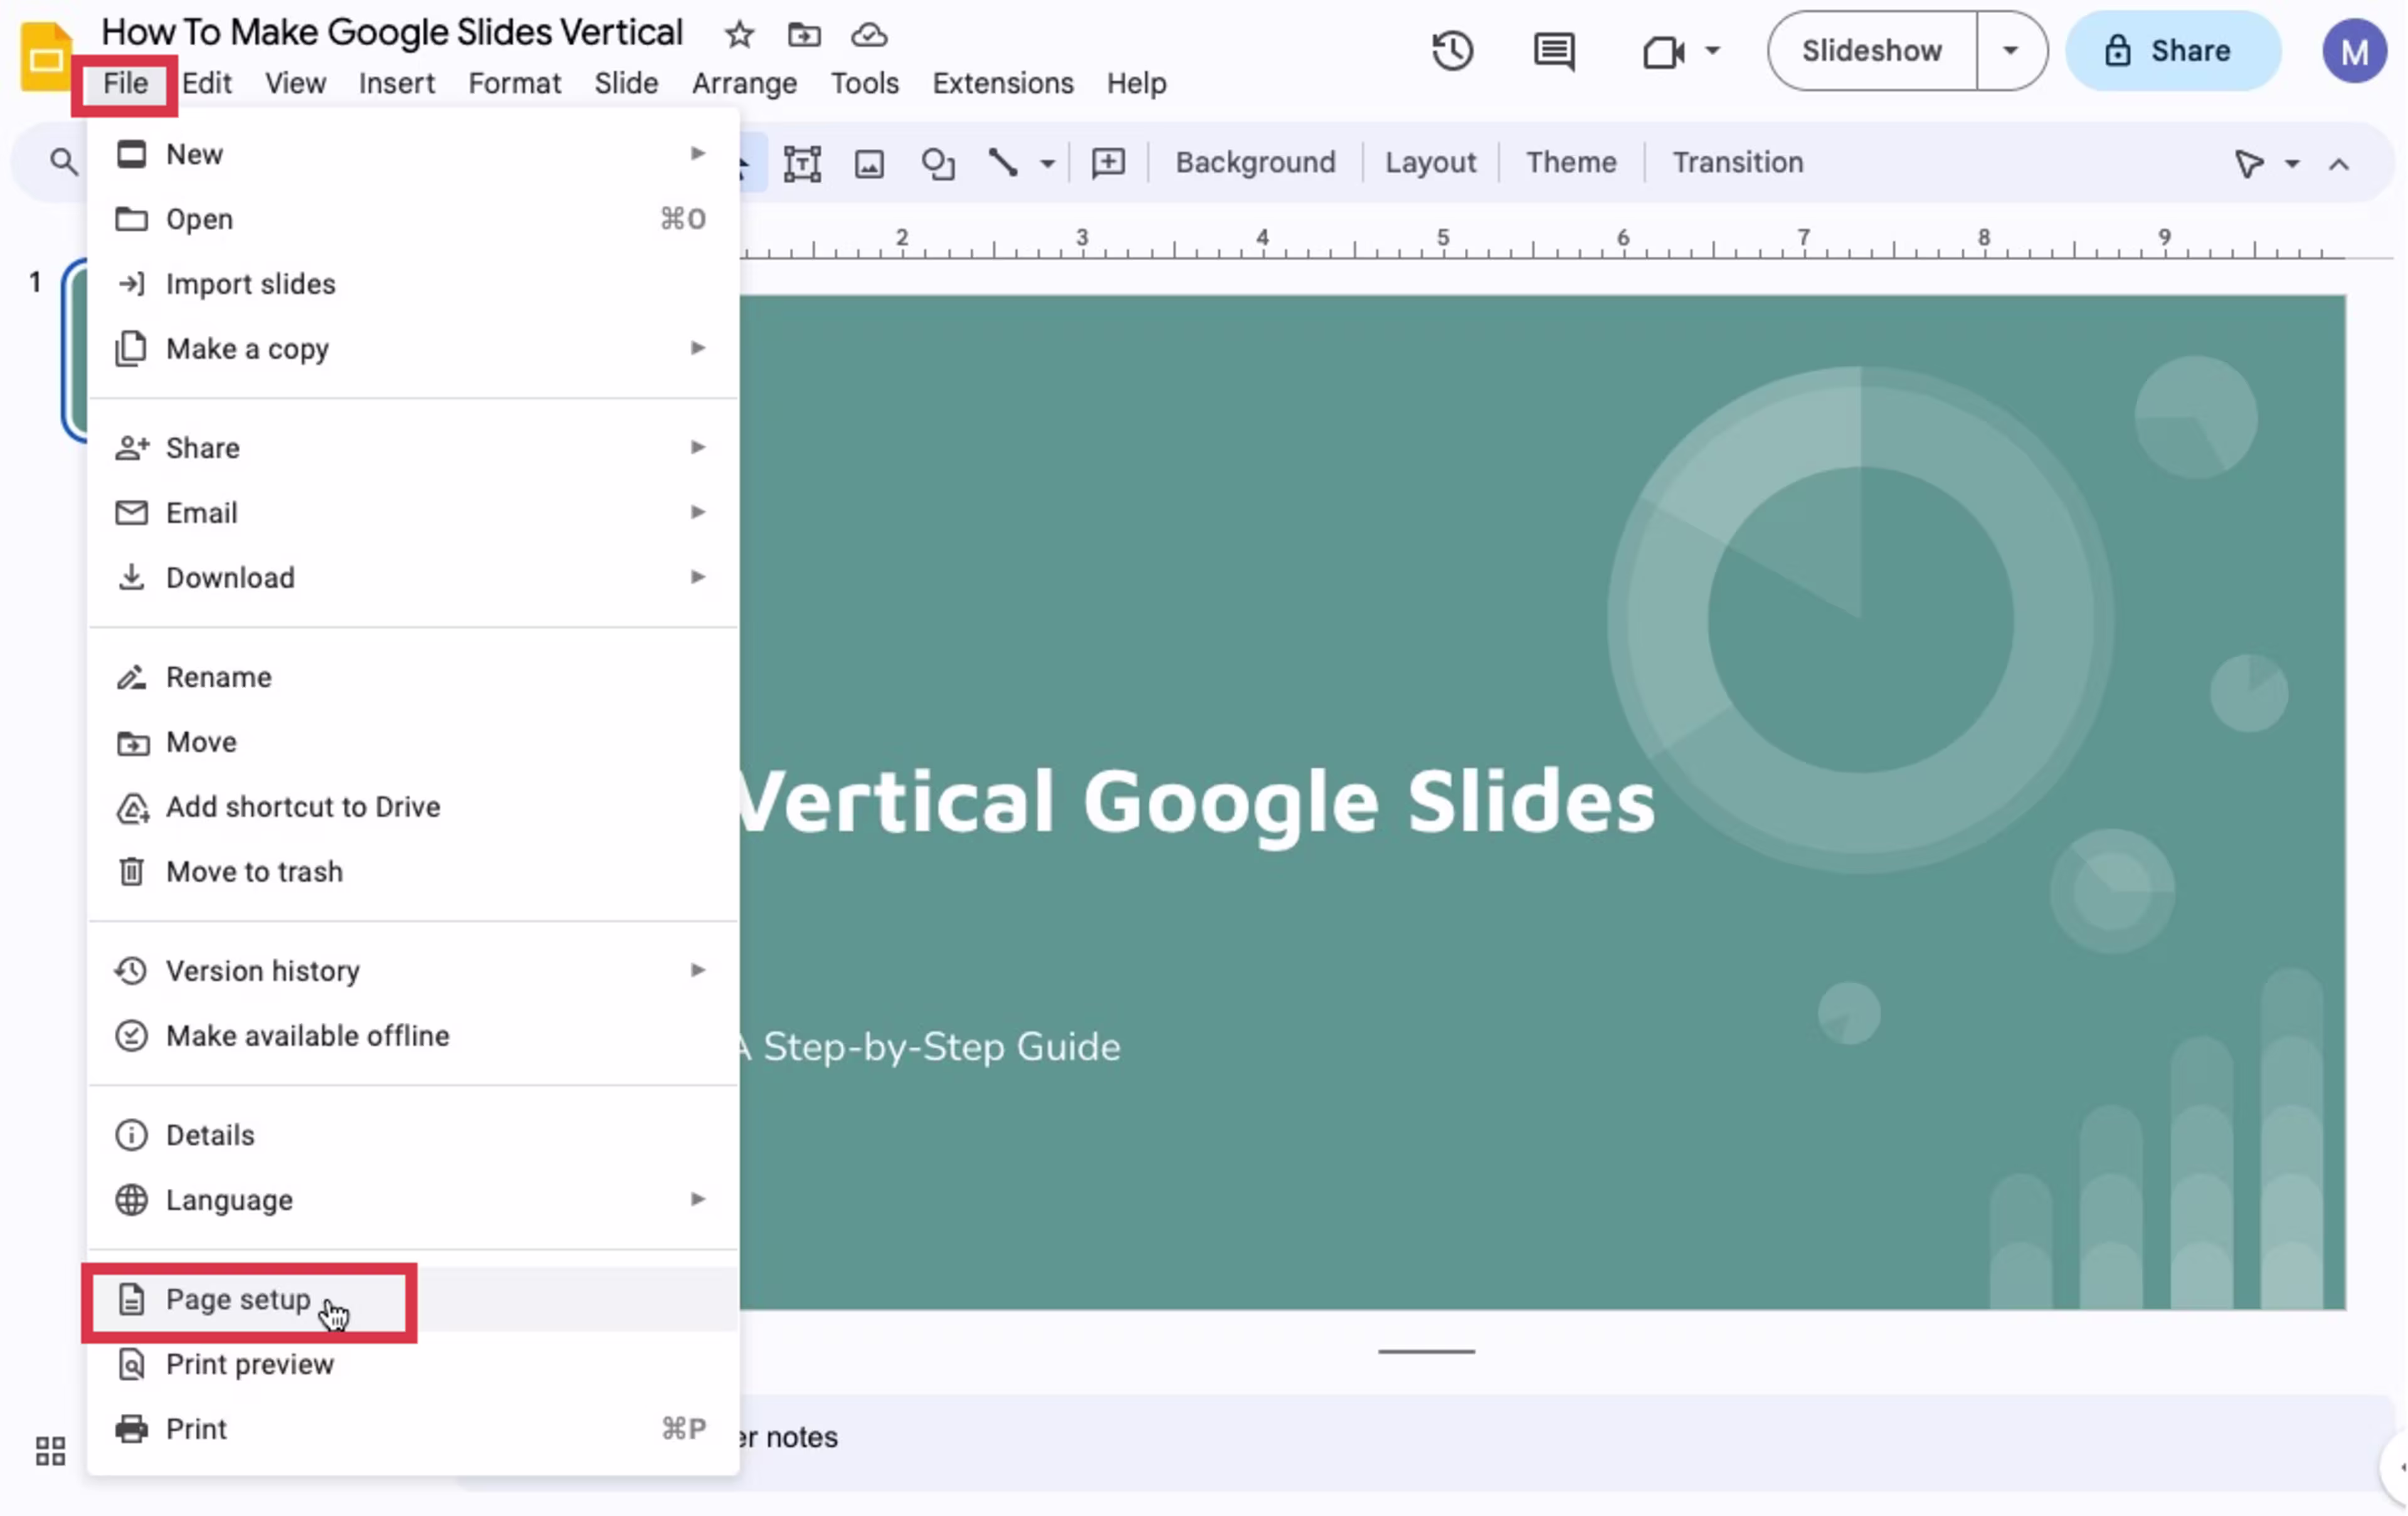Expand the Download submenu
Viewport: 2408px width, 1516px height.
pos(698,577)
